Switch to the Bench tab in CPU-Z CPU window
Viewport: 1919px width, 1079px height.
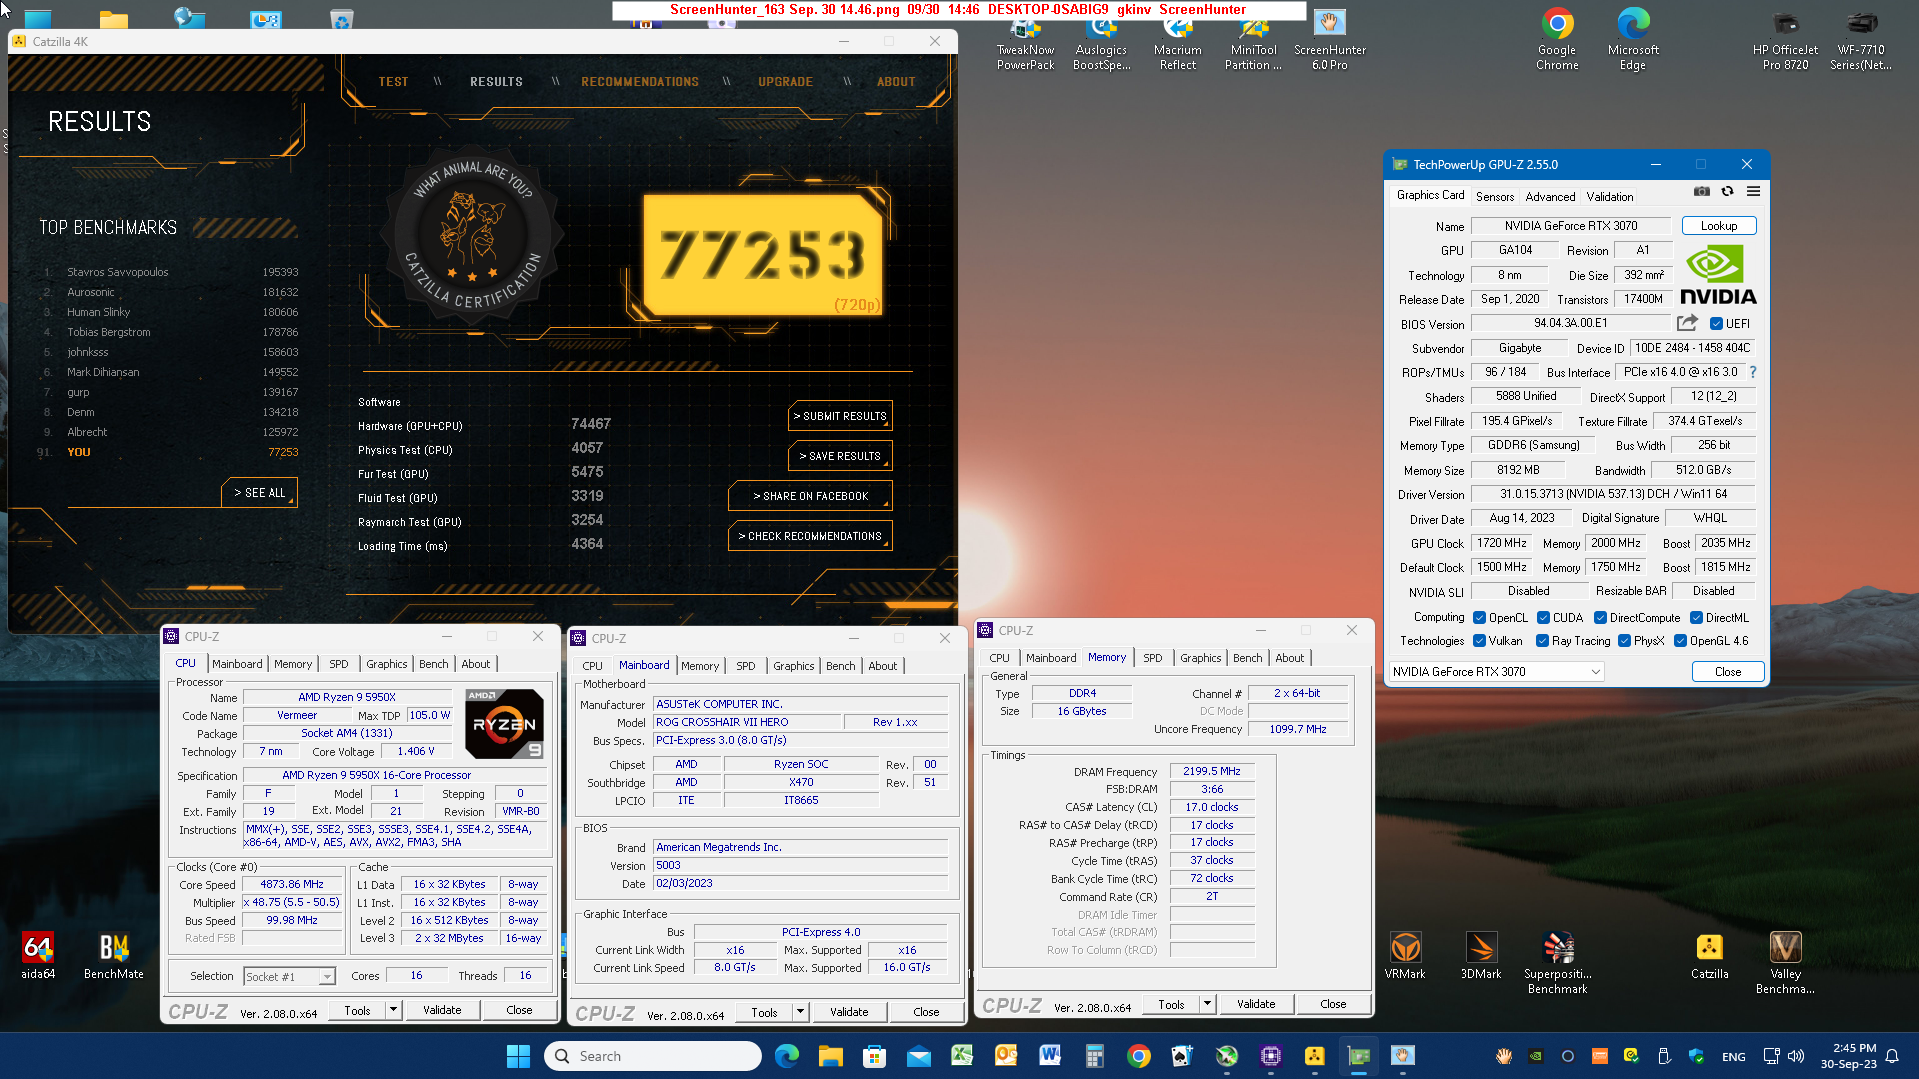[x=433, y=664]
